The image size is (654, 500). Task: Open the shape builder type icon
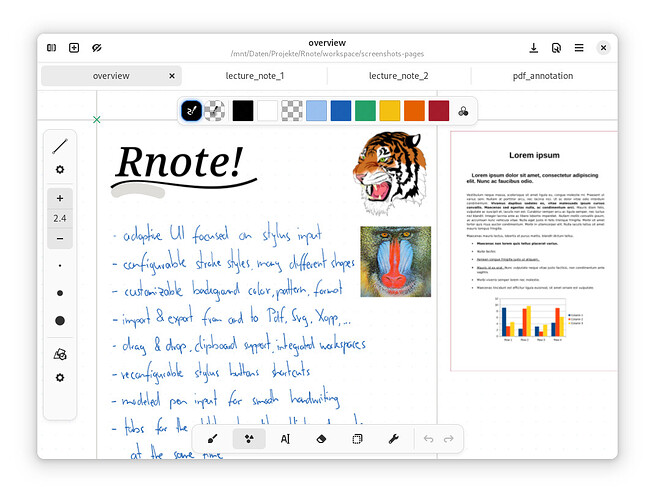point(60,354)
